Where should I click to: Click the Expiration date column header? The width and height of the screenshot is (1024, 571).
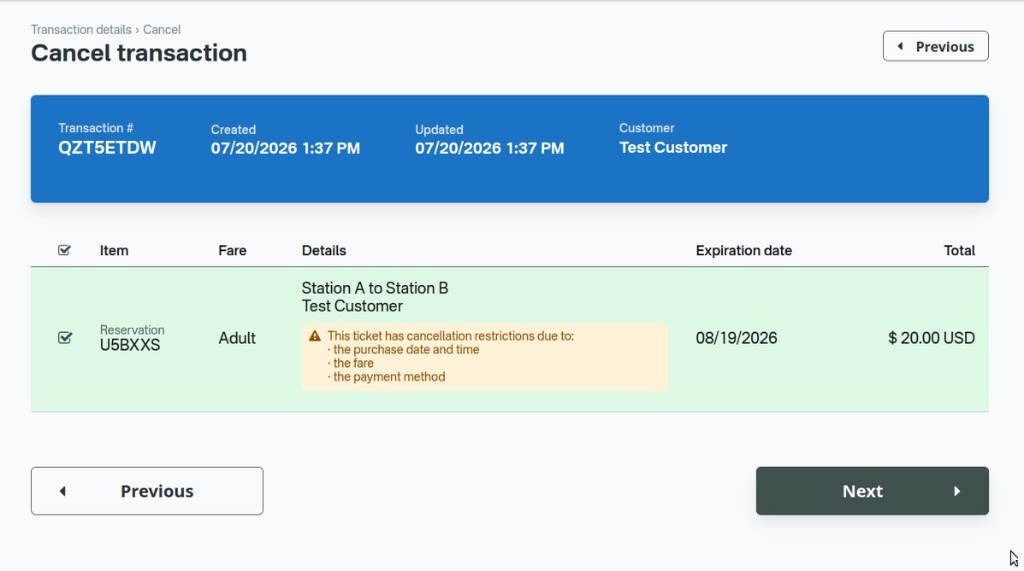point(744,250)
